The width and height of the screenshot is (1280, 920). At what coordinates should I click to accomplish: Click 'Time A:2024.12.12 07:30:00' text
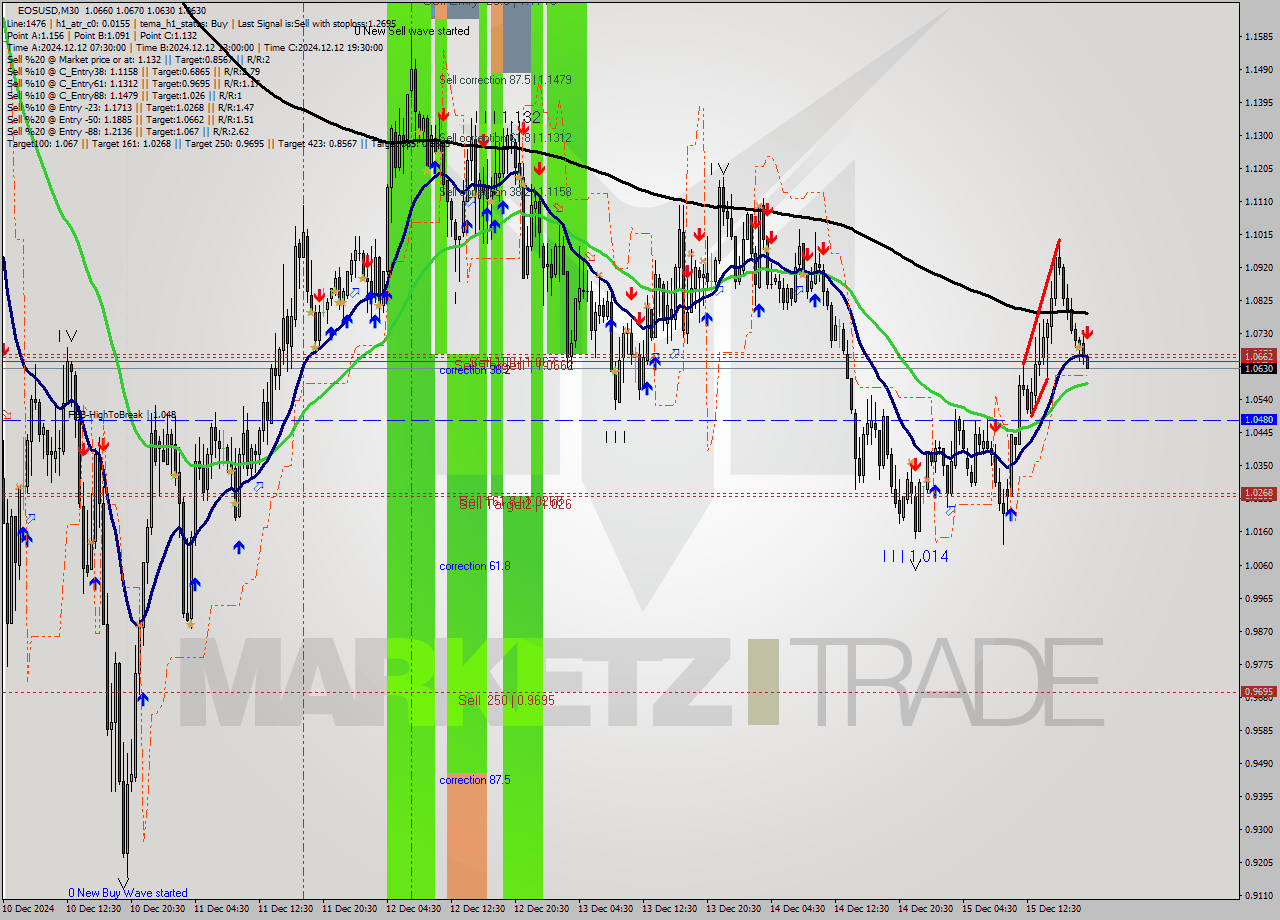point(66,47)
